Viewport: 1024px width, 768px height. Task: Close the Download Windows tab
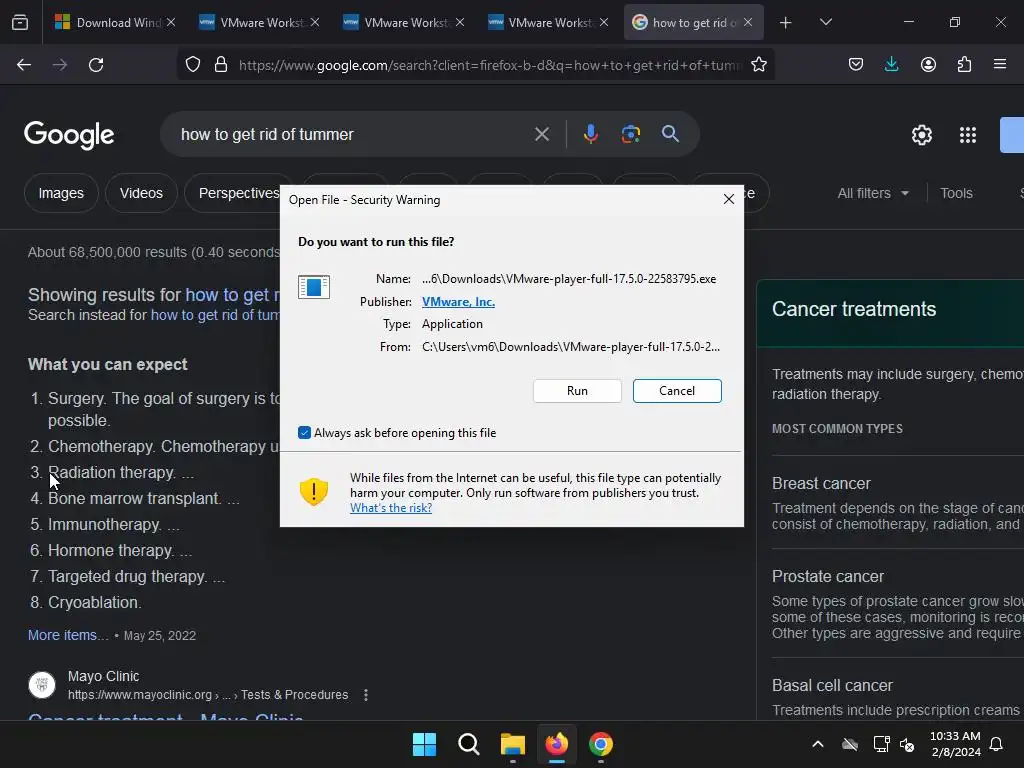[x=171, y=23]
